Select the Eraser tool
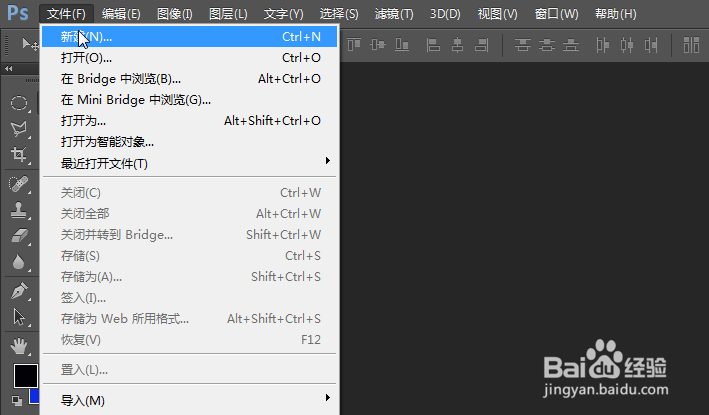Screen dimensions: 709x415 click(19, 236)
